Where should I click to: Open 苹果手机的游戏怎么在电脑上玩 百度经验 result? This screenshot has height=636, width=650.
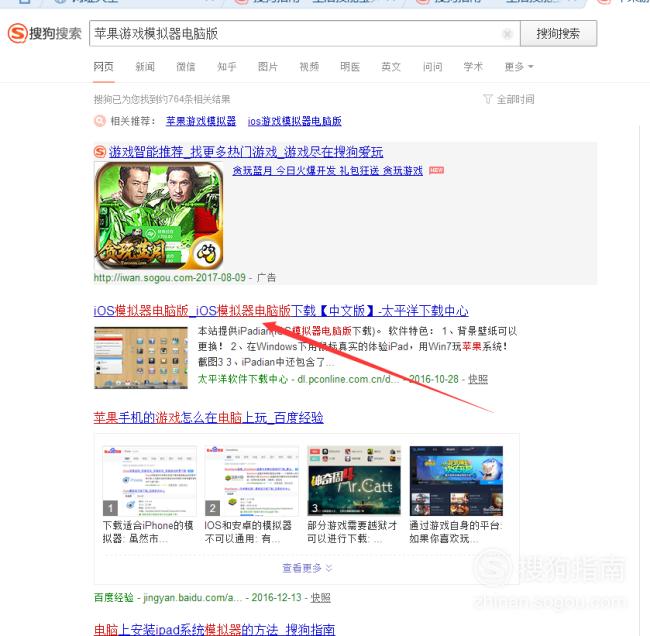tap(209, 417)
